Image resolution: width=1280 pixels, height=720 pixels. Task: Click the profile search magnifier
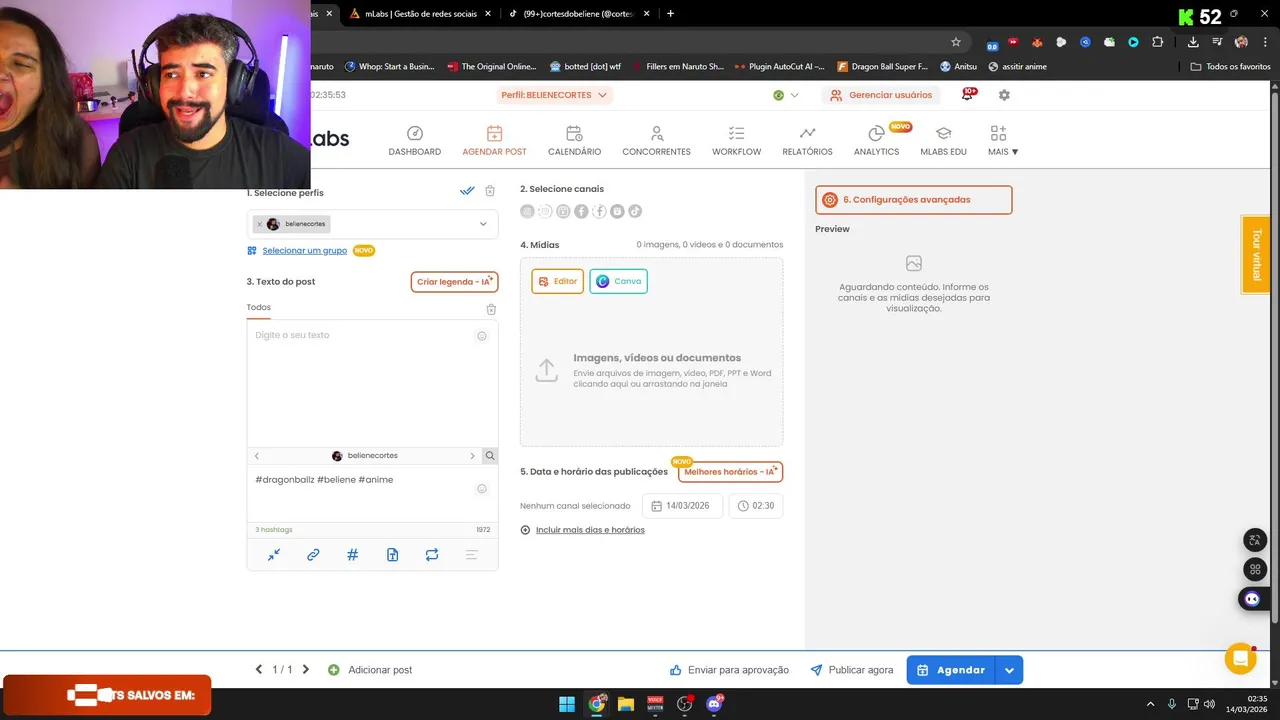[490, 456]
